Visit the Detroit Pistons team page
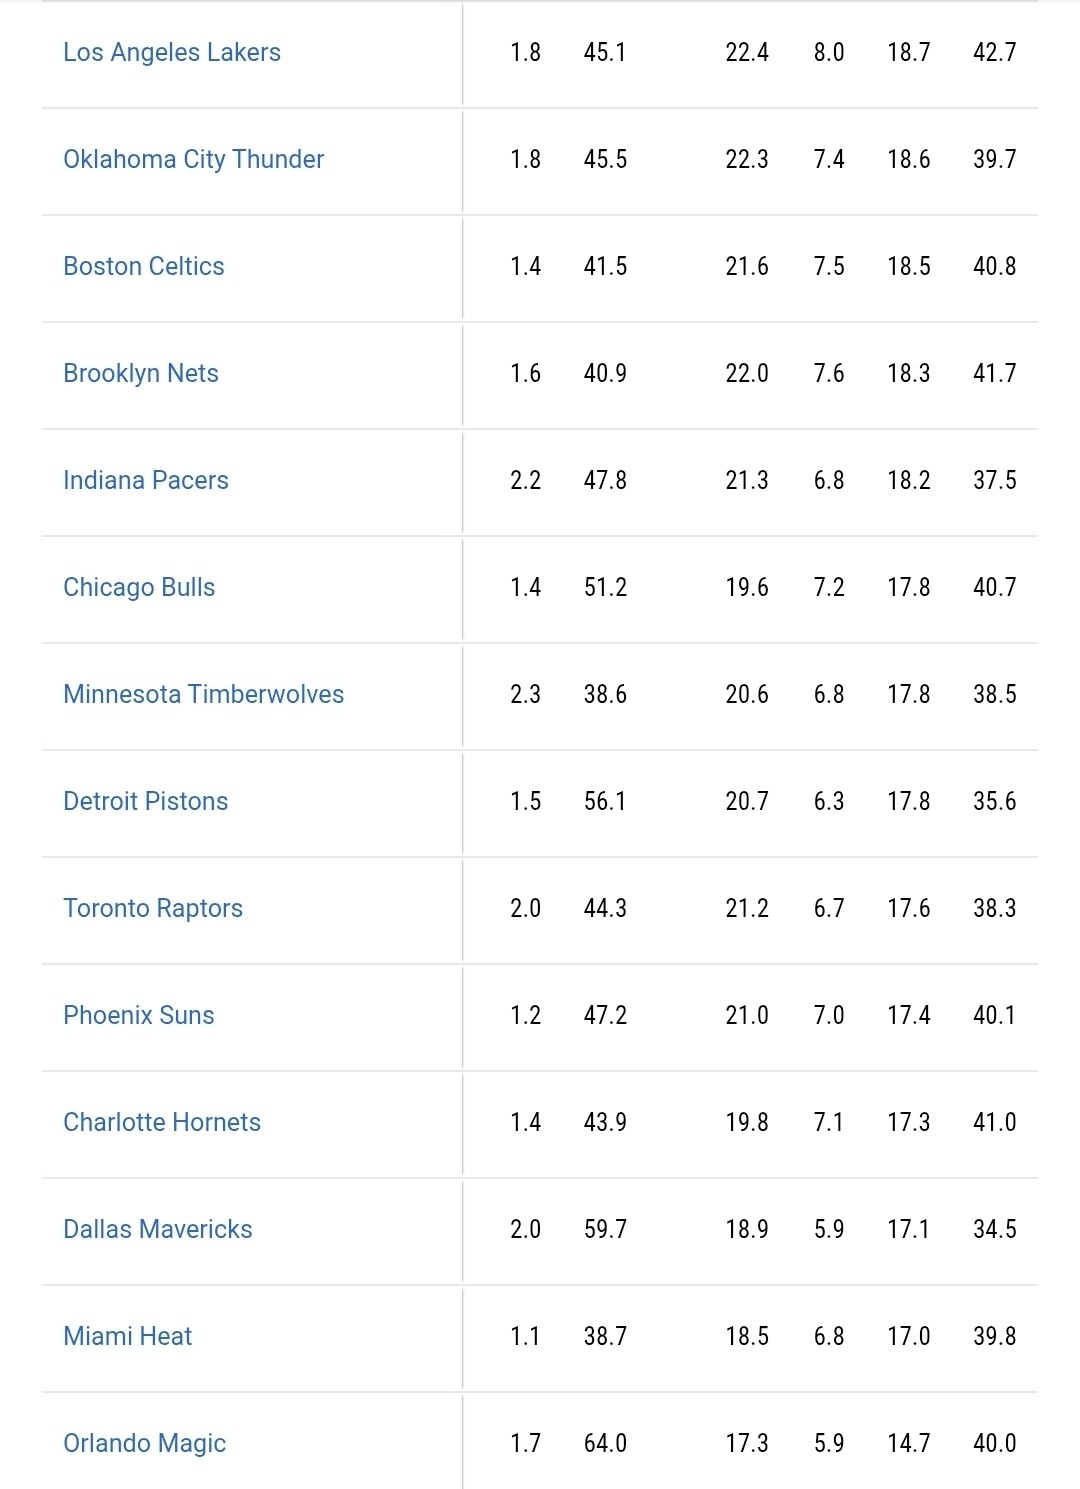The height and width of the screenshot is (1489, 1080). [x=146, y=801]
